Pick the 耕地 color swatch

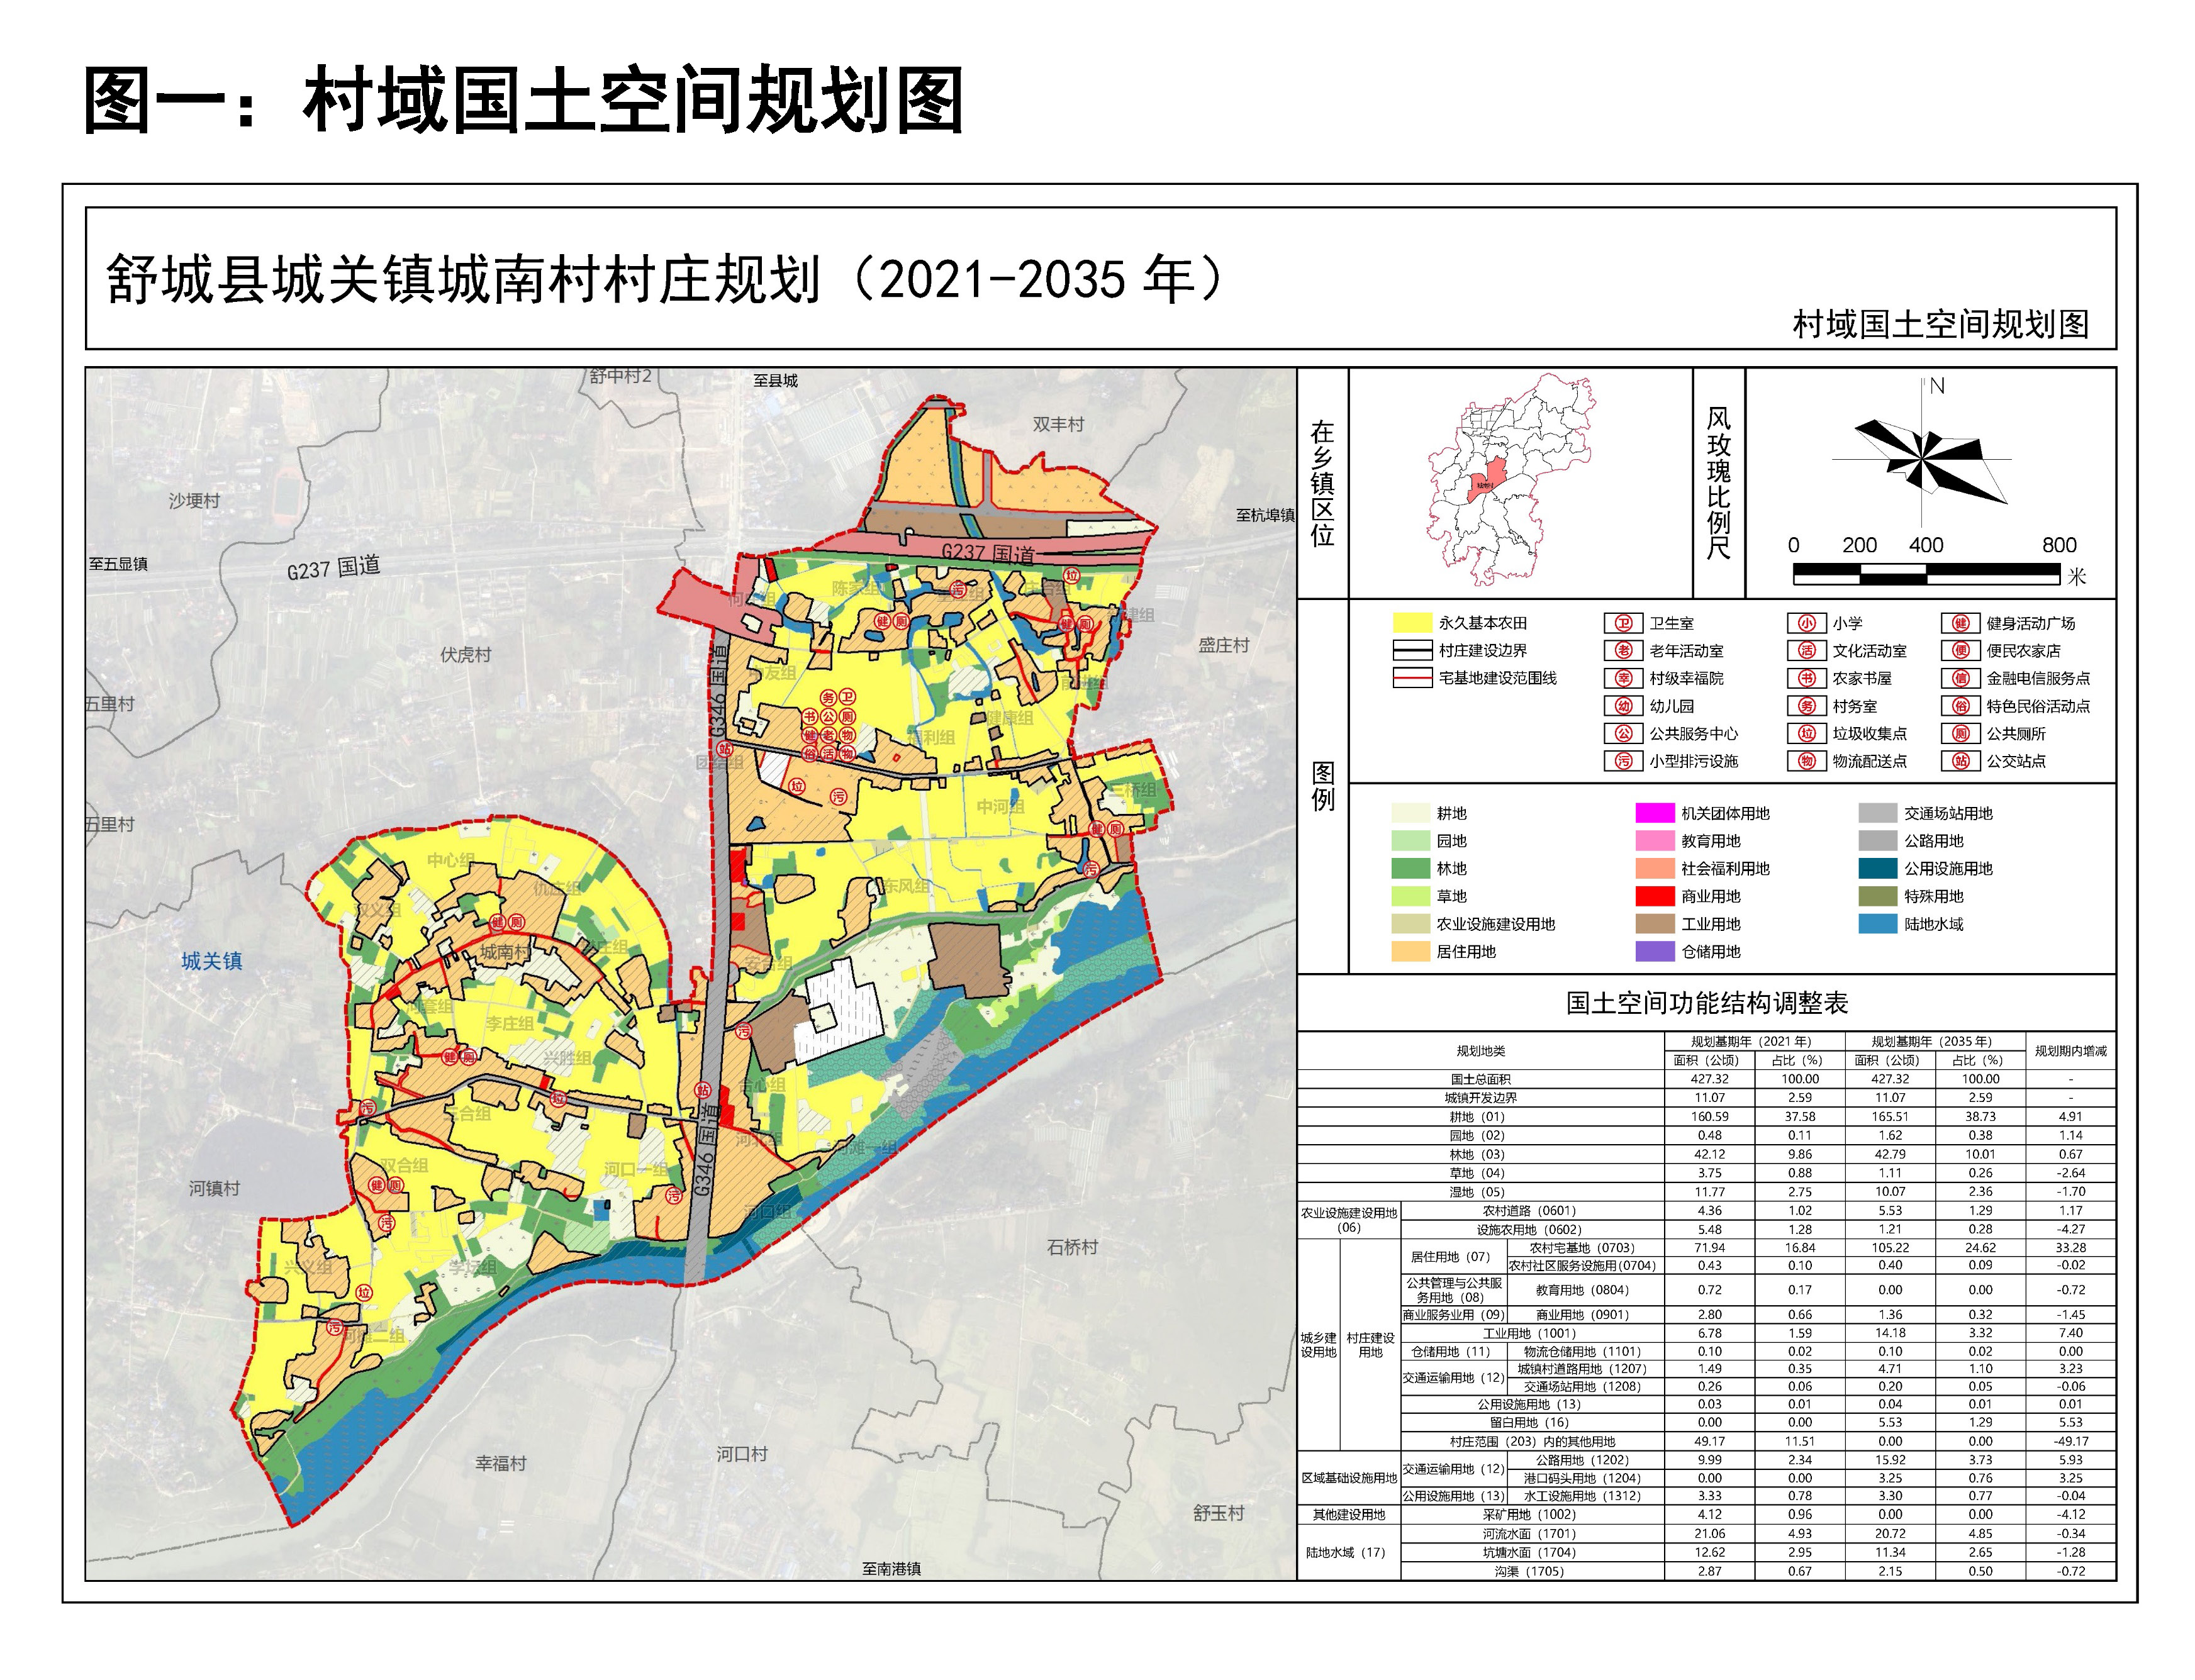1411,813
